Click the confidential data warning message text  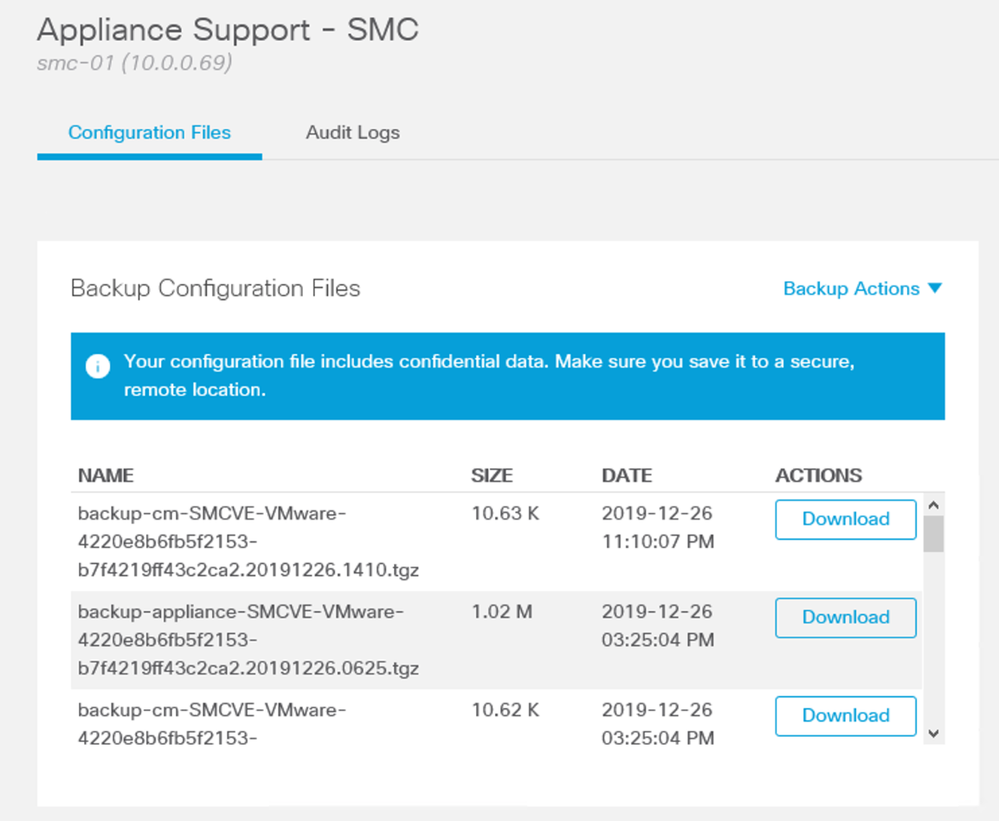489,375
